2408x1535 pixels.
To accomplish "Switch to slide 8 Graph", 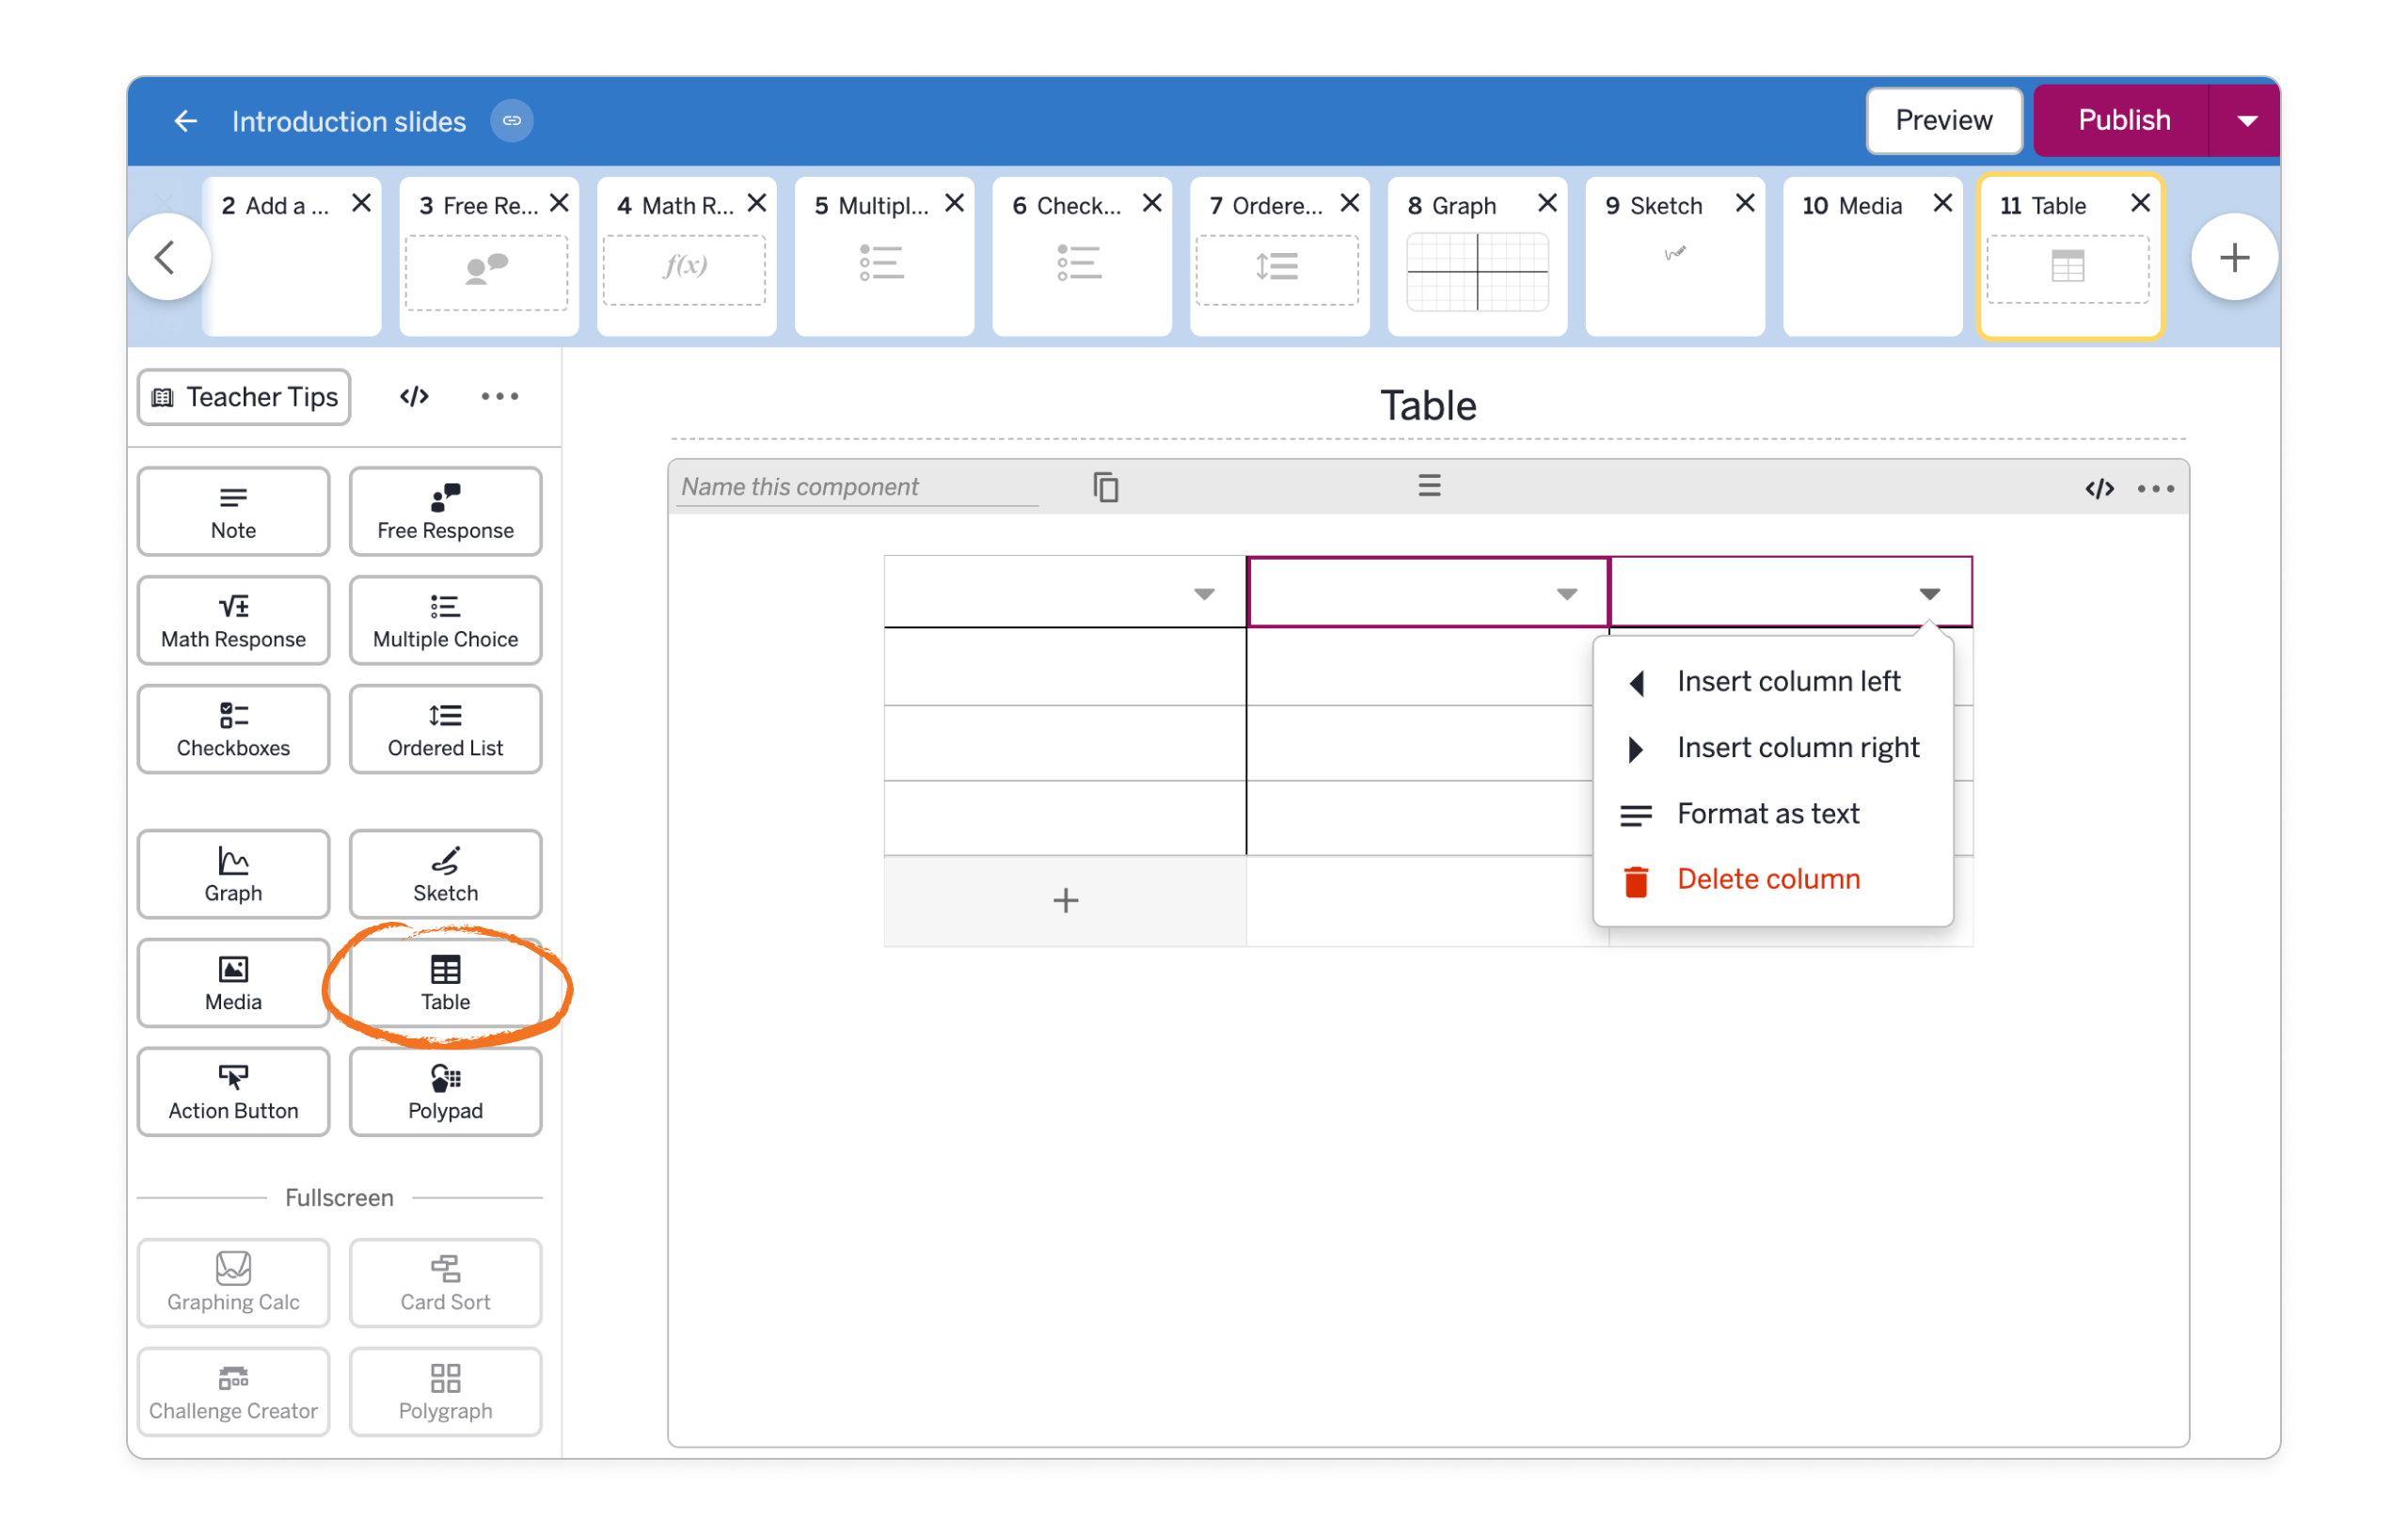I will (x=1476, y=257).
